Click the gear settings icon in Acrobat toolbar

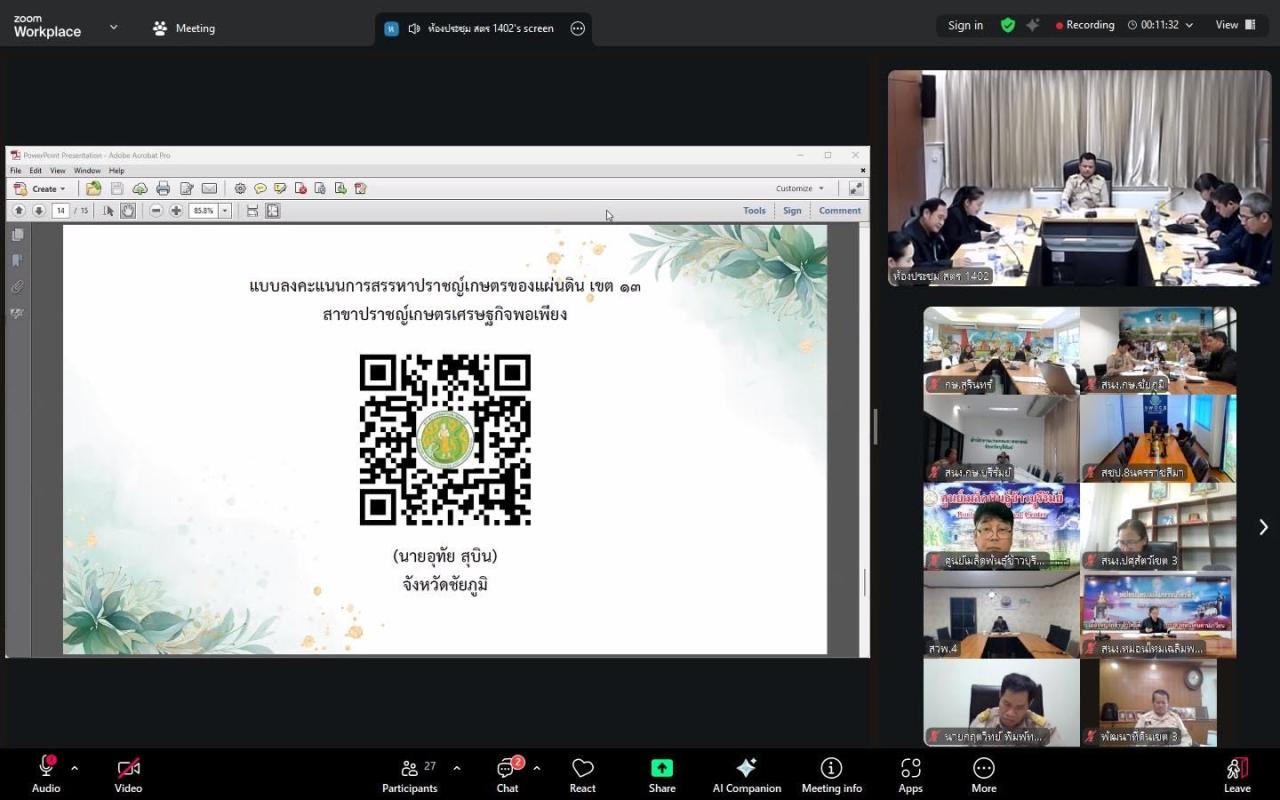point(240,188)
